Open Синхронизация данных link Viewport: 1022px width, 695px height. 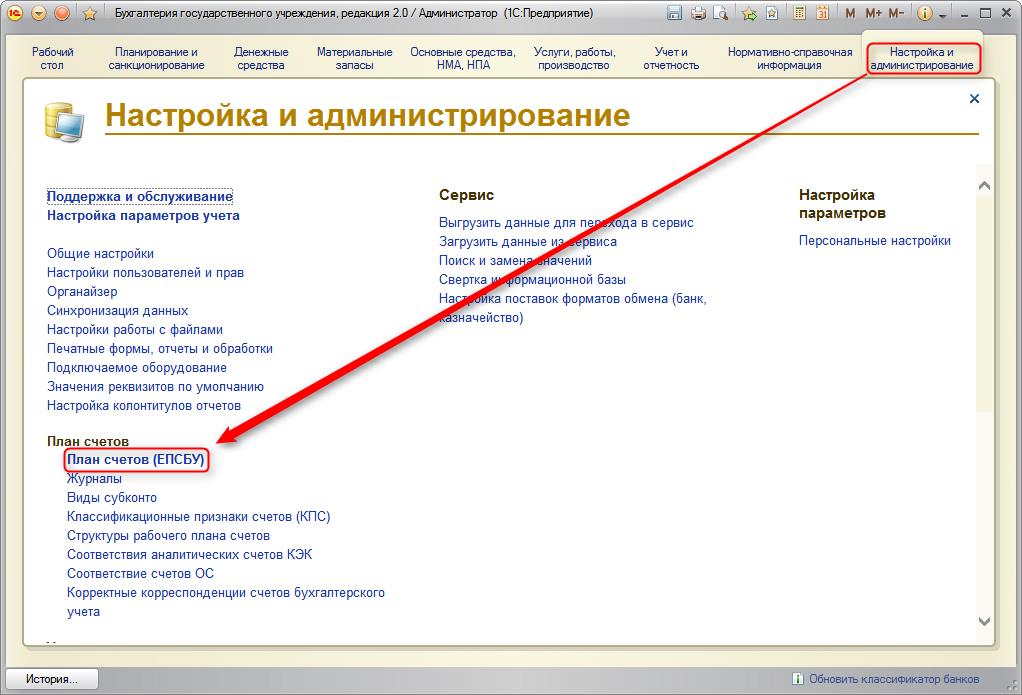117,311
